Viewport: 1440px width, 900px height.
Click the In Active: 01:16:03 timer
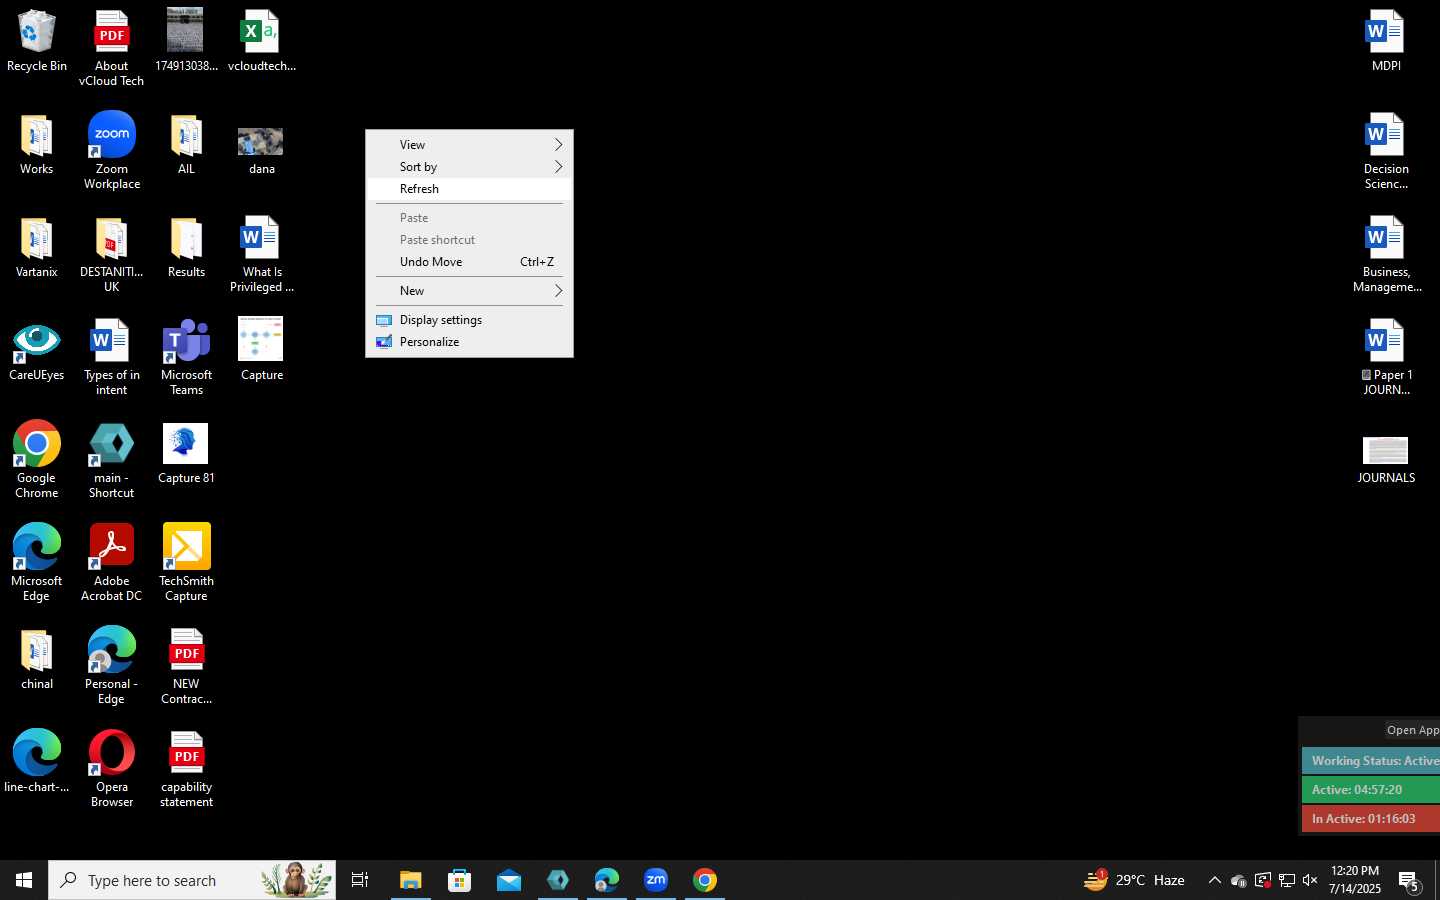pyautogui.click(x=1371, y=819)
